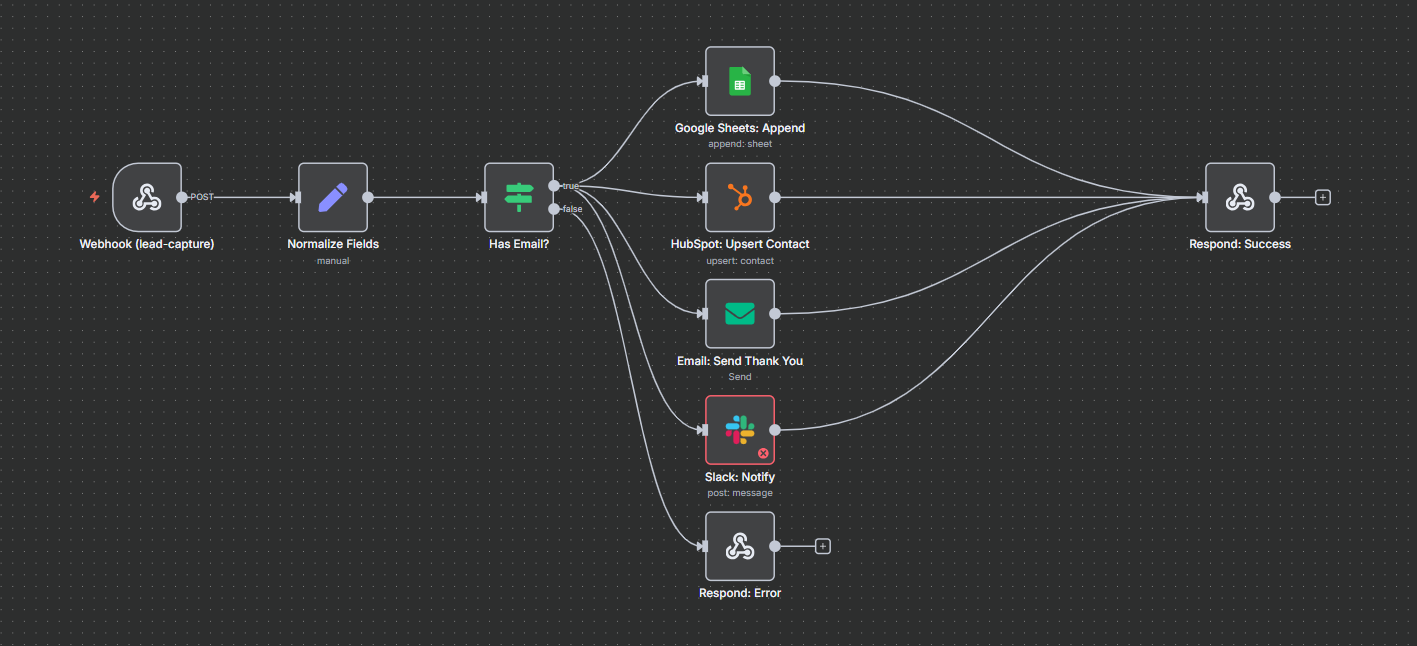Screen dimensions: 1417x646
Task: Open the Webhook (lead-capture) trigger node
Action: click(147, 197)
